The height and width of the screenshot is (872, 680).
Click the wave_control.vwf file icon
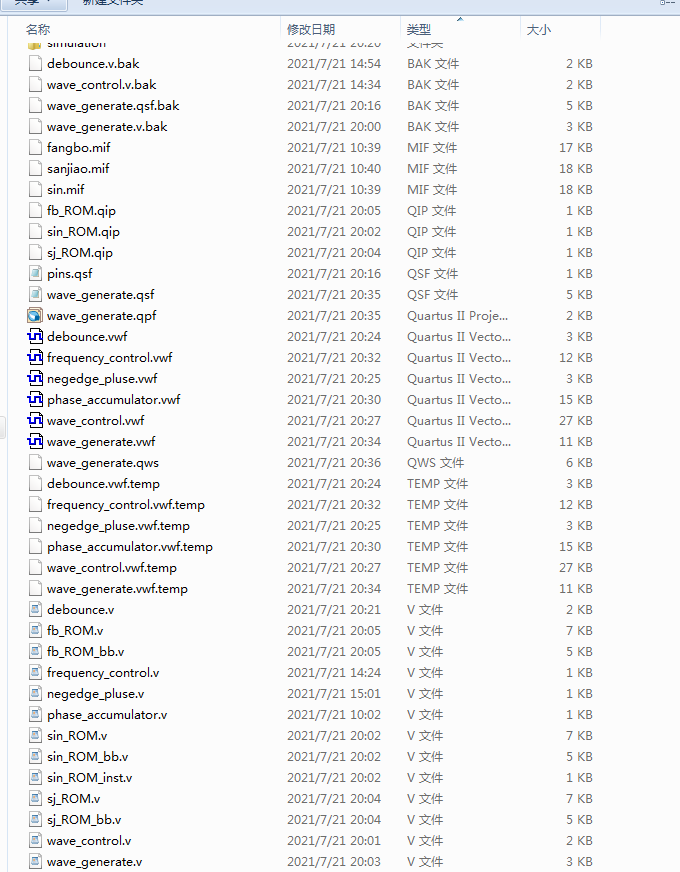36,421
